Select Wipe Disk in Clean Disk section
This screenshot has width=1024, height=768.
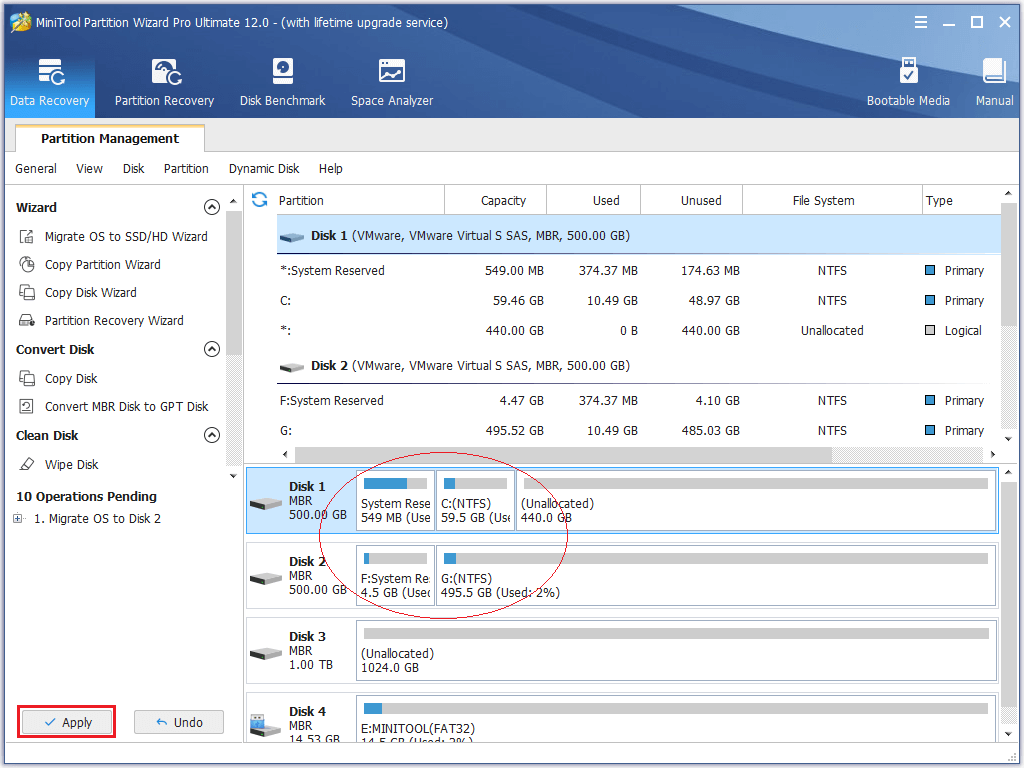pyautogui.click(x=71, y=465)
